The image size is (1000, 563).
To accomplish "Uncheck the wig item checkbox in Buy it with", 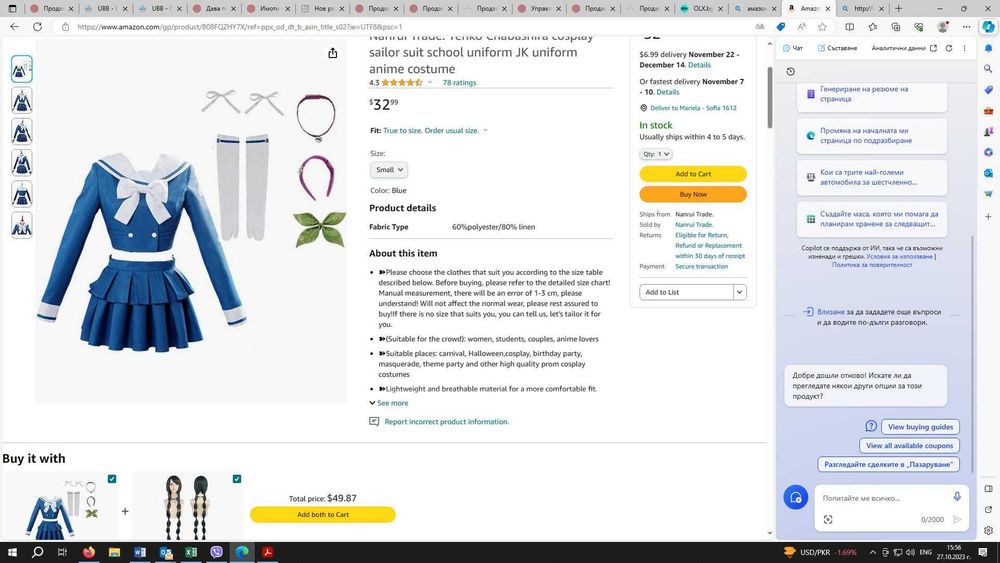I will [237, 479].
